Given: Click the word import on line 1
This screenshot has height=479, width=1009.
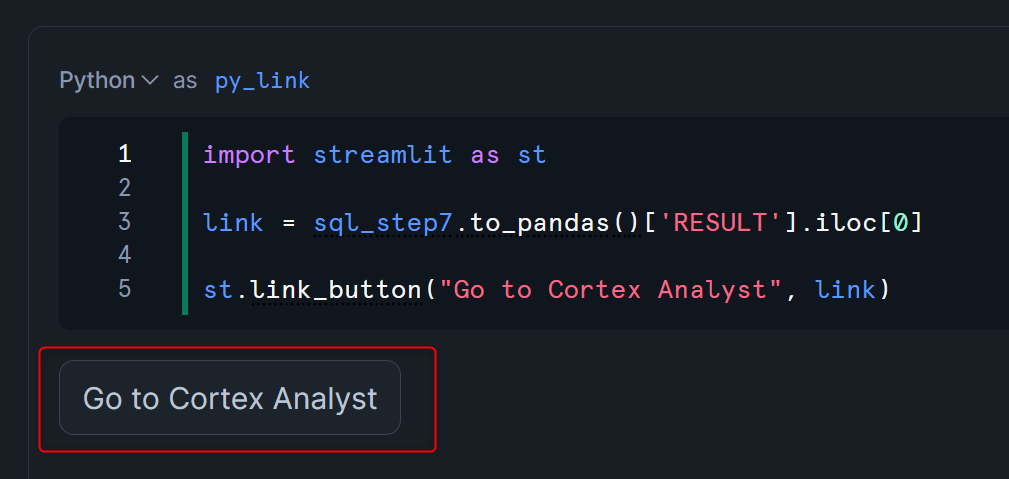Looking at the screenshot, I should pyautogui.click(x=249, y=155).
